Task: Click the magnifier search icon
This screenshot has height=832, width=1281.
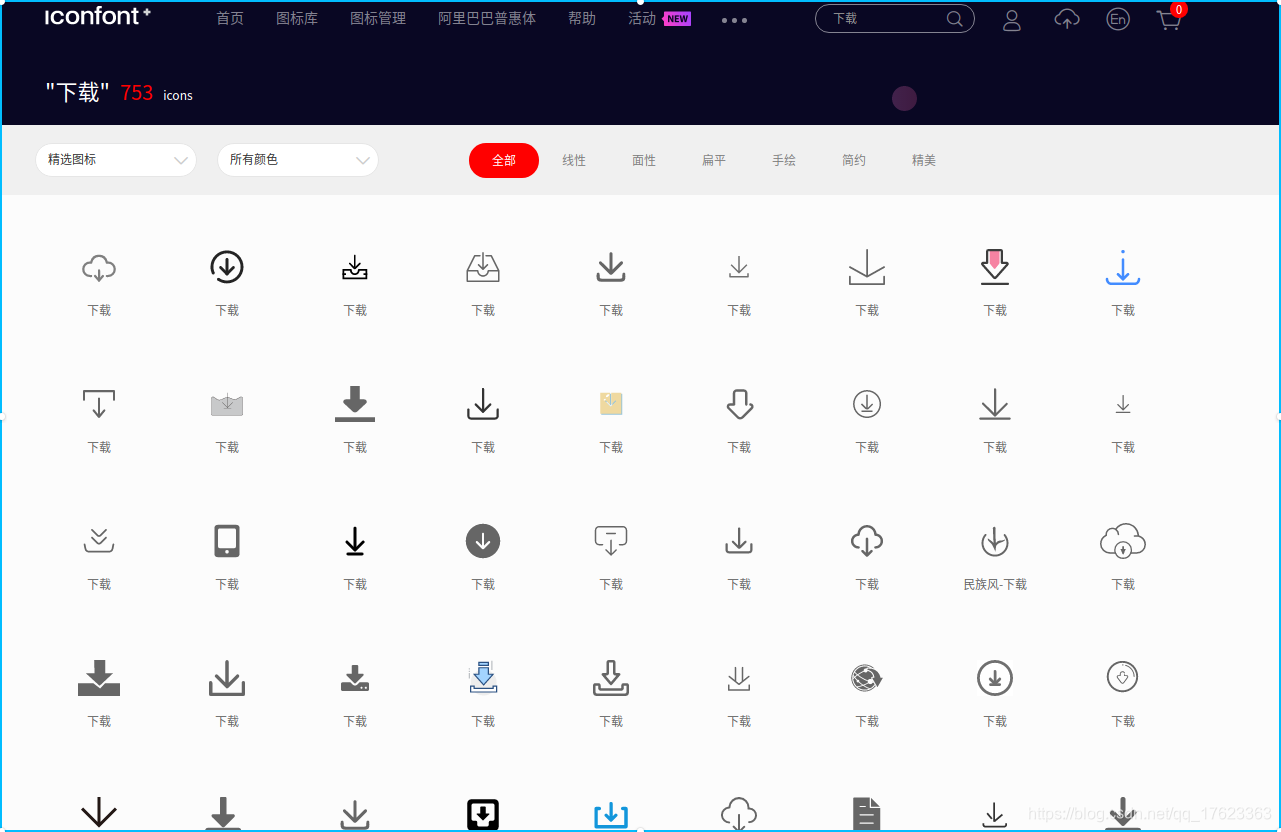Action: tap(955, 19)
